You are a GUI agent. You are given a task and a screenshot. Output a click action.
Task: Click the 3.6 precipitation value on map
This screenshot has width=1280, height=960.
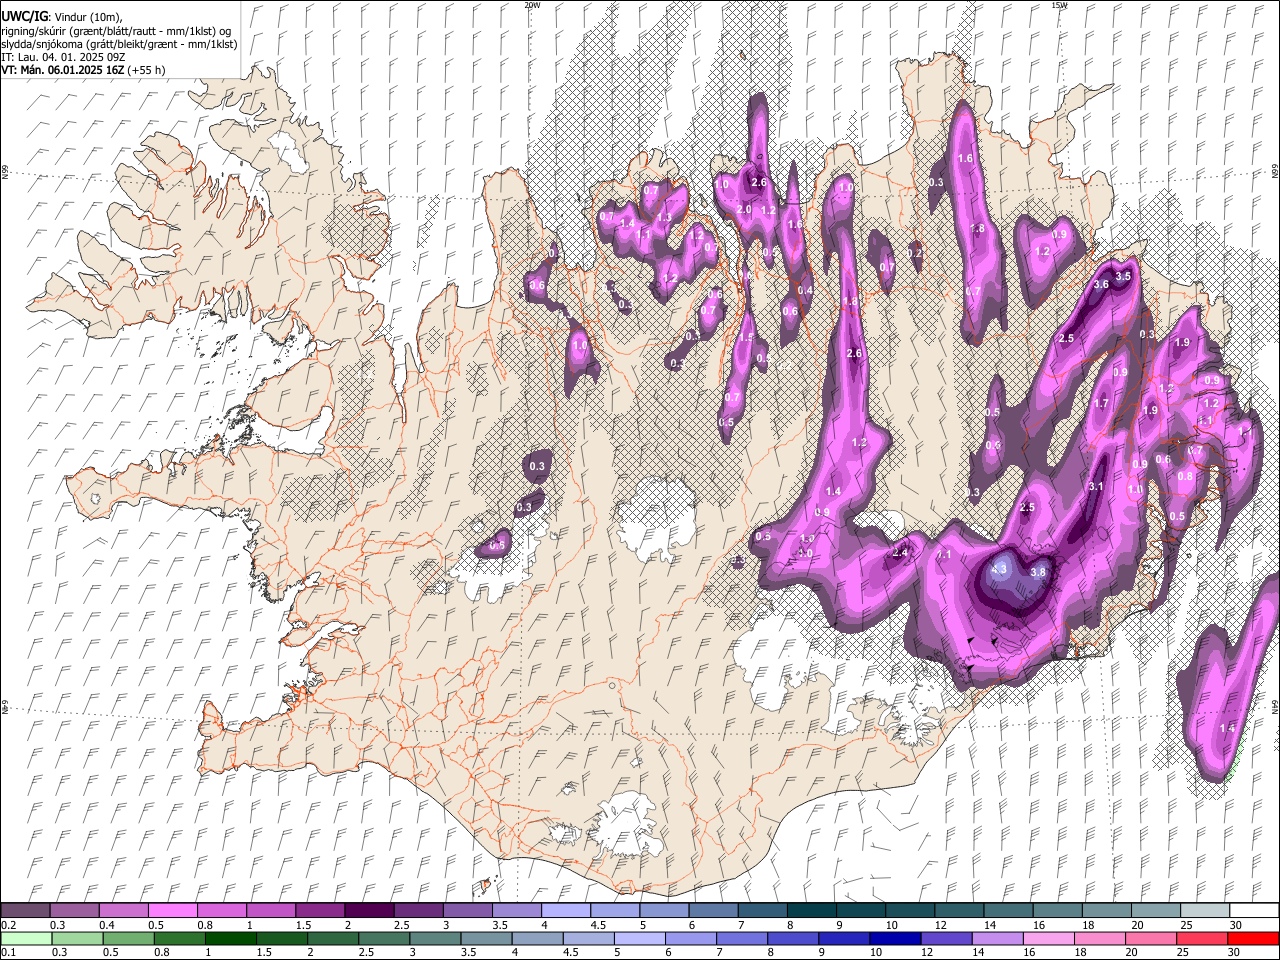pos(1101,285)
